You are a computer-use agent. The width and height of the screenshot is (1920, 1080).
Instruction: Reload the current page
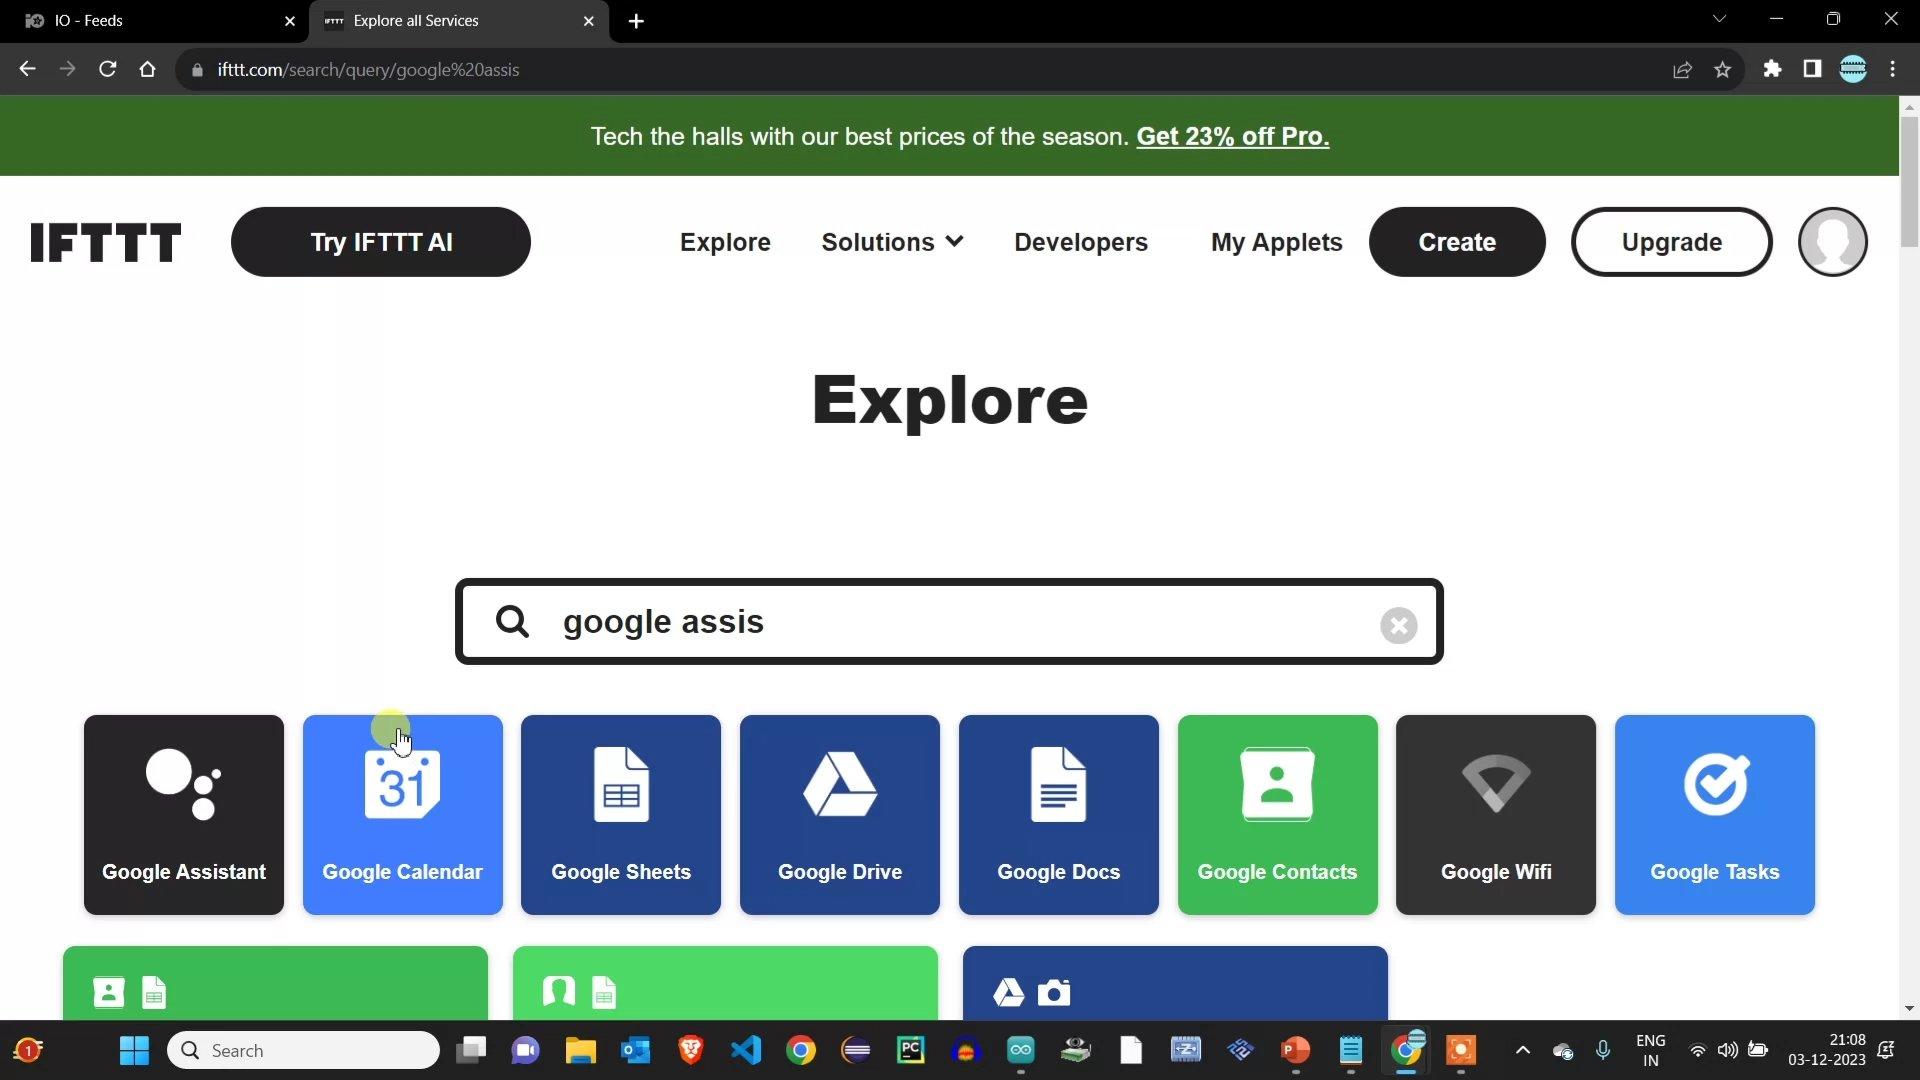pos(107,69)
